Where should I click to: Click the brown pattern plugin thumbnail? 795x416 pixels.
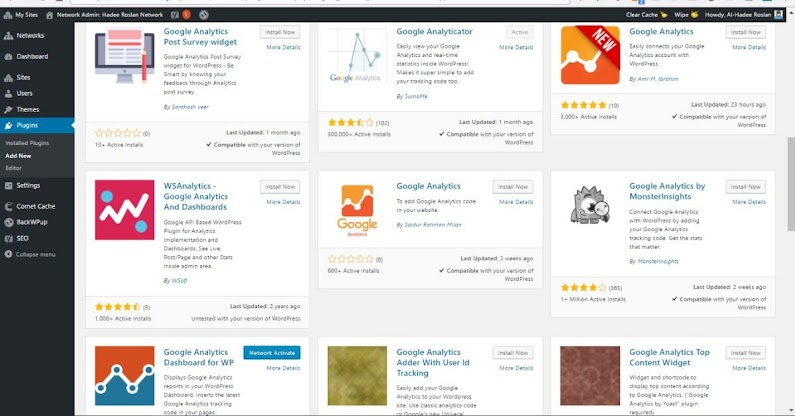pos(590,375)
